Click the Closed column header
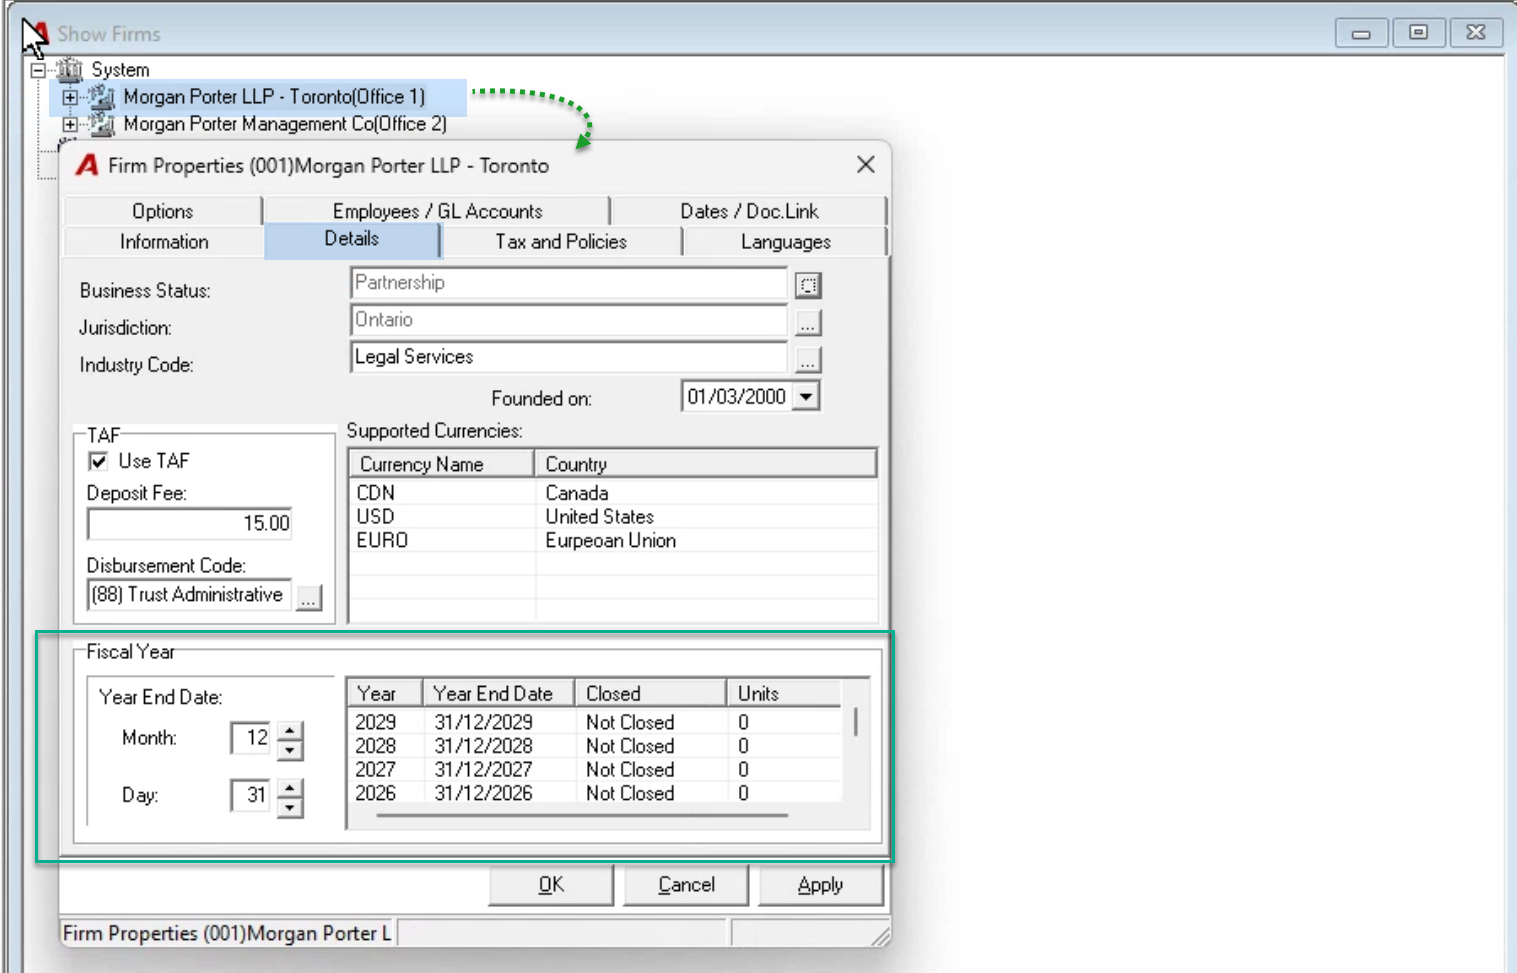The width and height of the screenshot is (1517, 973). pos(651,693)
